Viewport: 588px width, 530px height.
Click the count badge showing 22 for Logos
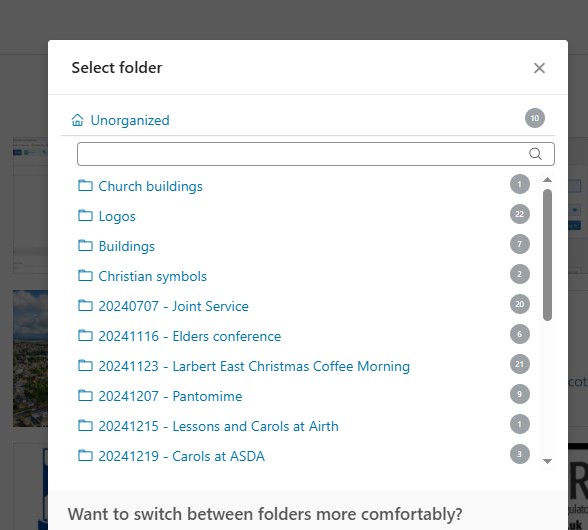[x=519, y=214]
